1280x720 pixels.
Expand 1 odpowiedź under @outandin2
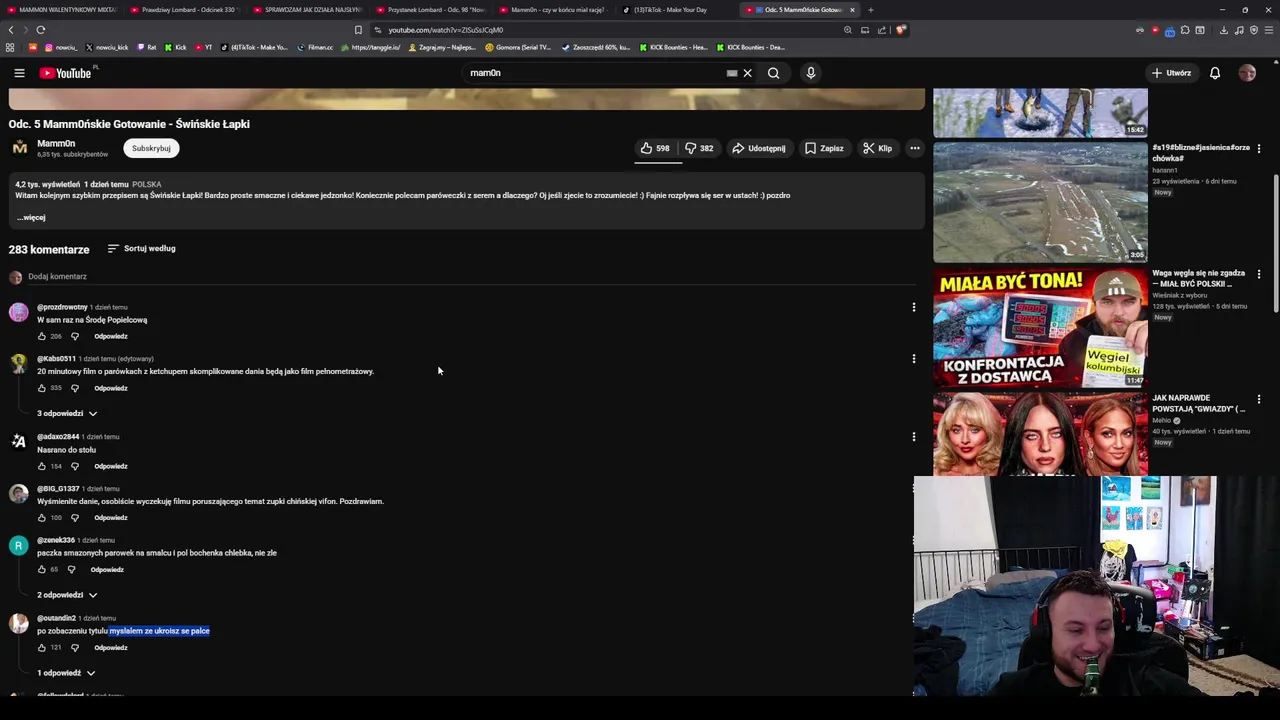click(67, 674)
